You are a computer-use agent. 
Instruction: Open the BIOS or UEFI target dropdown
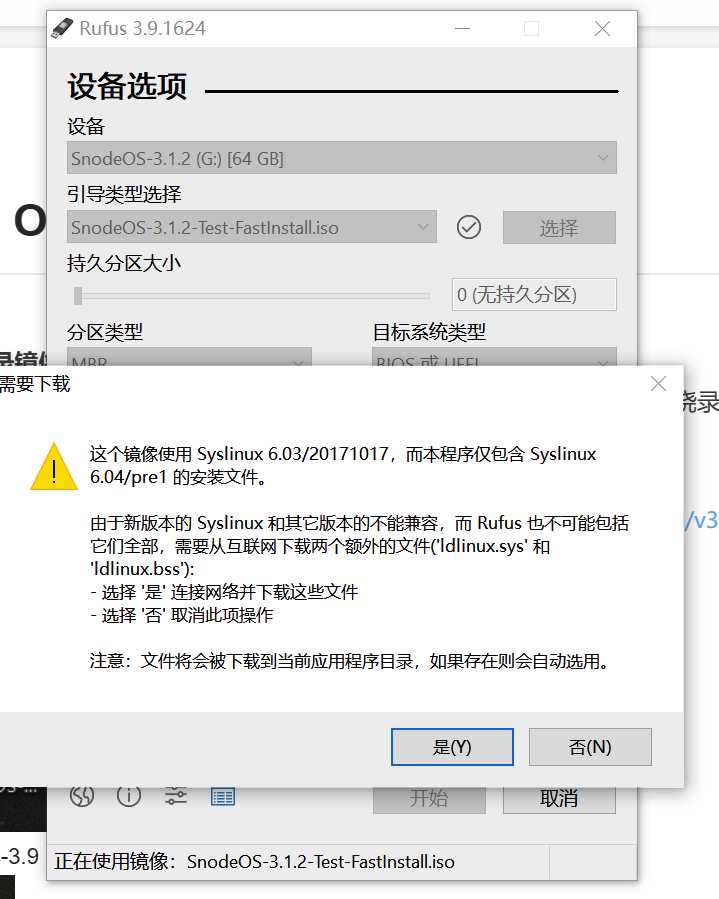(x=494, y=357)
